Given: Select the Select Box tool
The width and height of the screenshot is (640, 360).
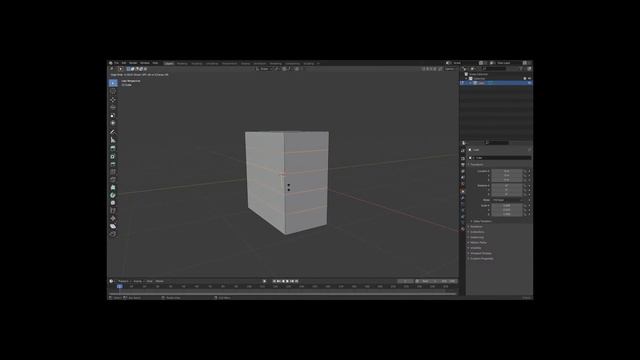Looking at the screenshot, I should coord(113,83).
